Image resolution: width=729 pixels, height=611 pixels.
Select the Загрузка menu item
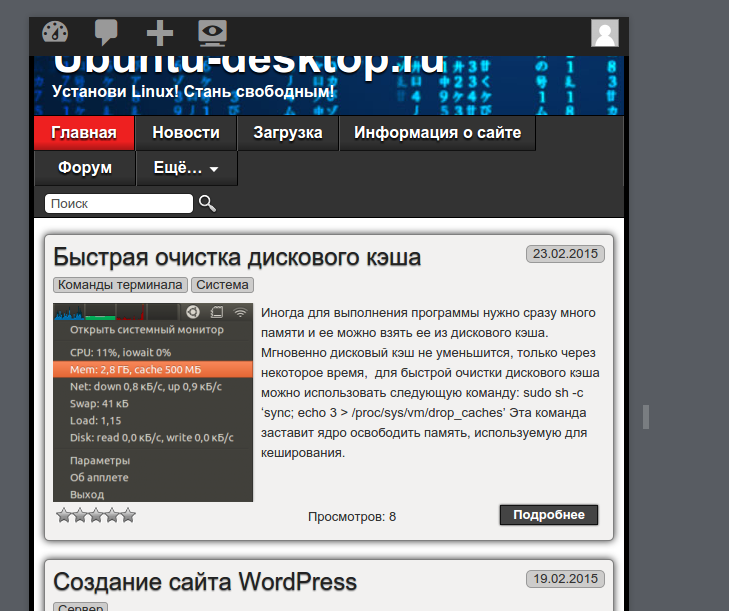tap(287, 133)
